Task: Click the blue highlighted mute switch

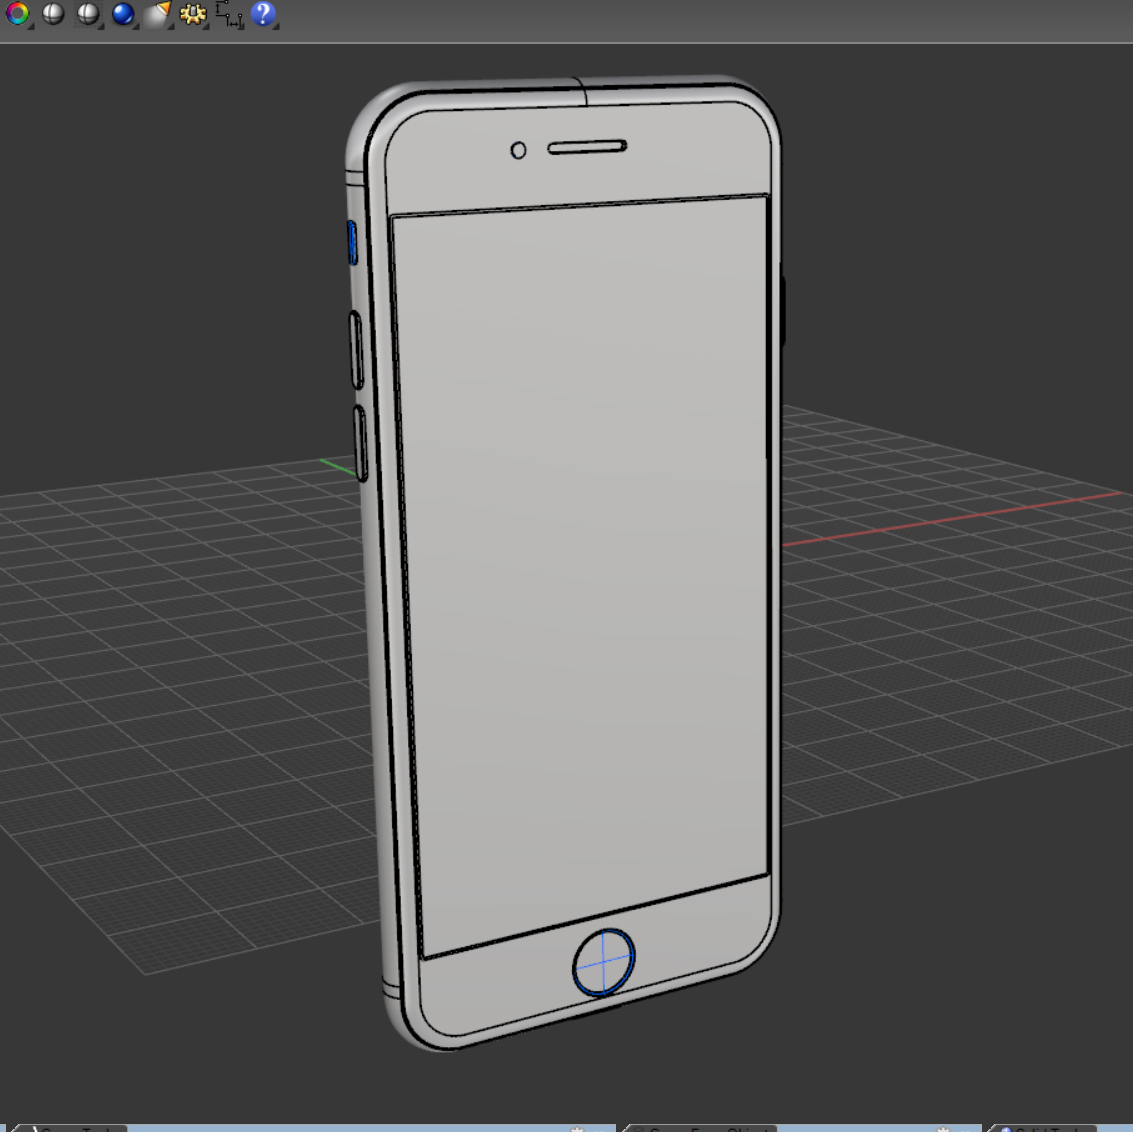Action: [x=353, y=243]
